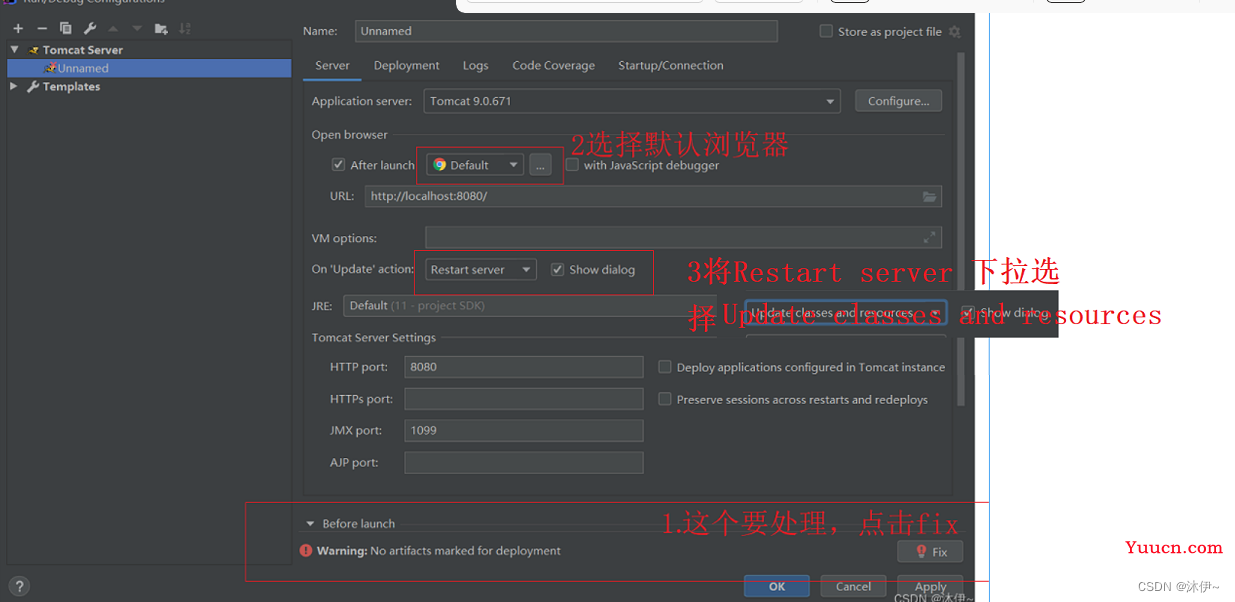The image size is (1235, 602).
Task: Uncheck the After launch checkbox
Action: 338,165
